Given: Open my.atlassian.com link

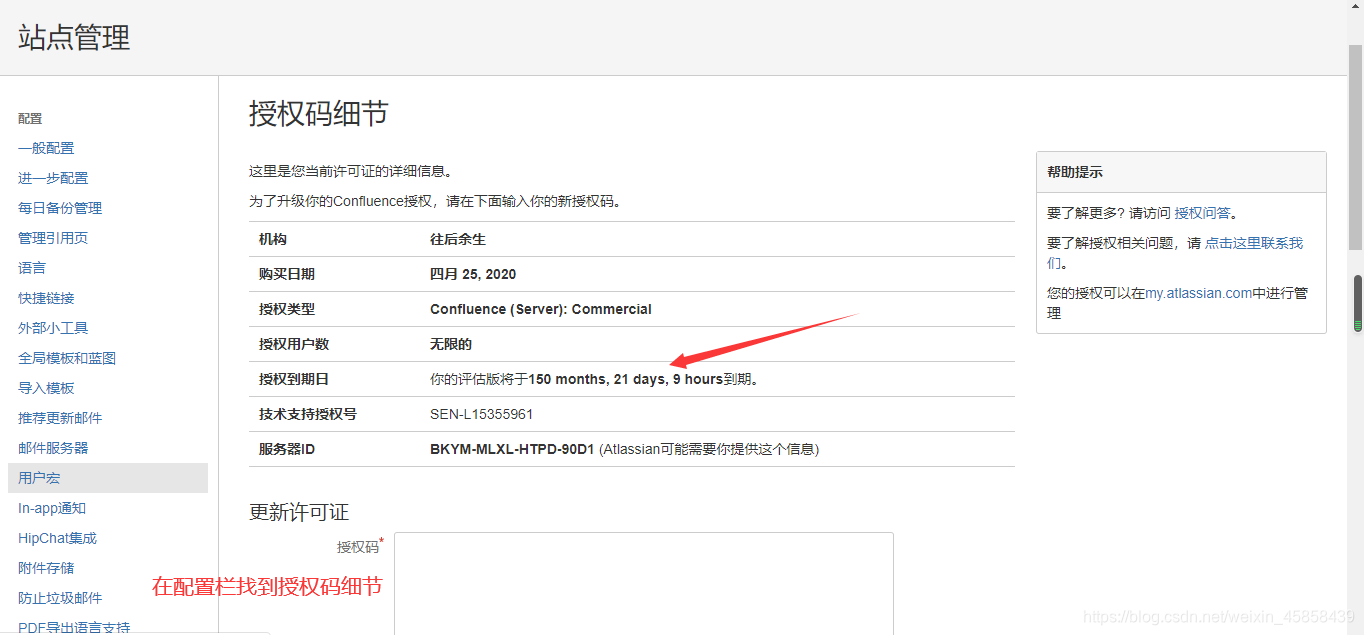Looking at the screenshot, I should [1199, 293].
